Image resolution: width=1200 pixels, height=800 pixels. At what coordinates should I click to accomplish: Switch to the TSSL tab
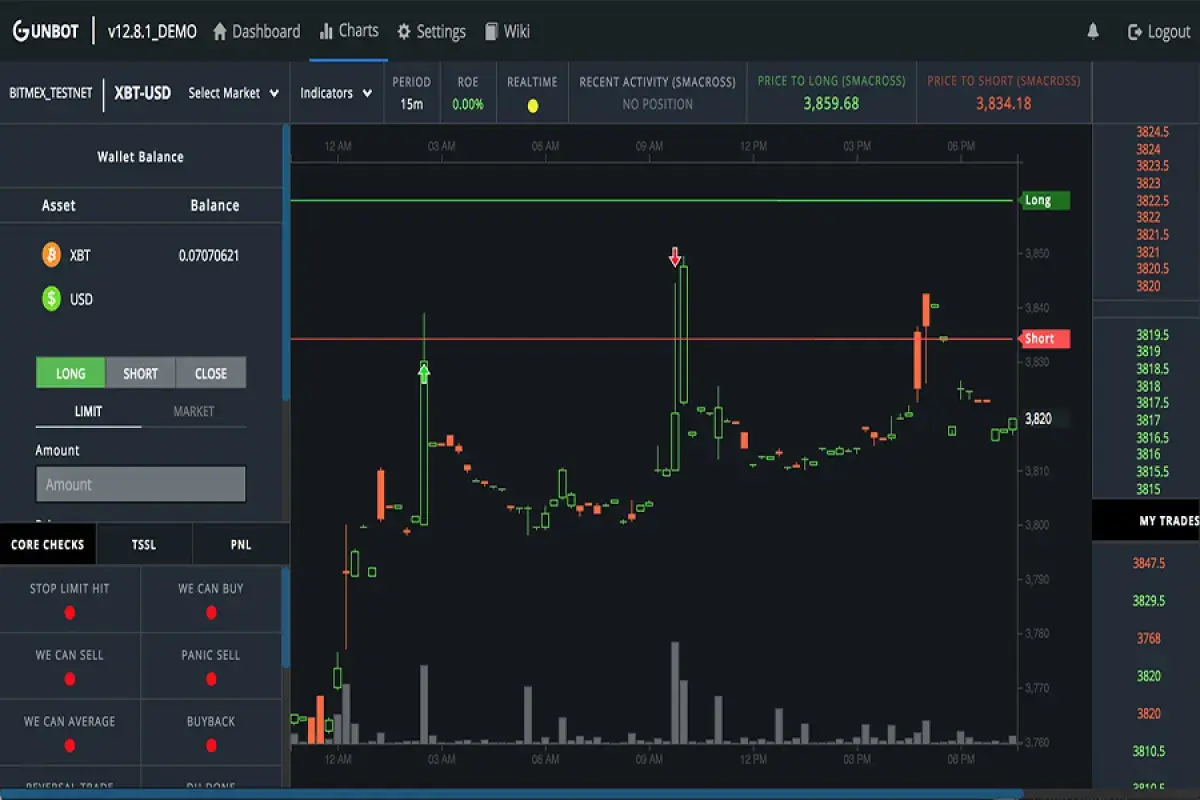pos(143,544)
